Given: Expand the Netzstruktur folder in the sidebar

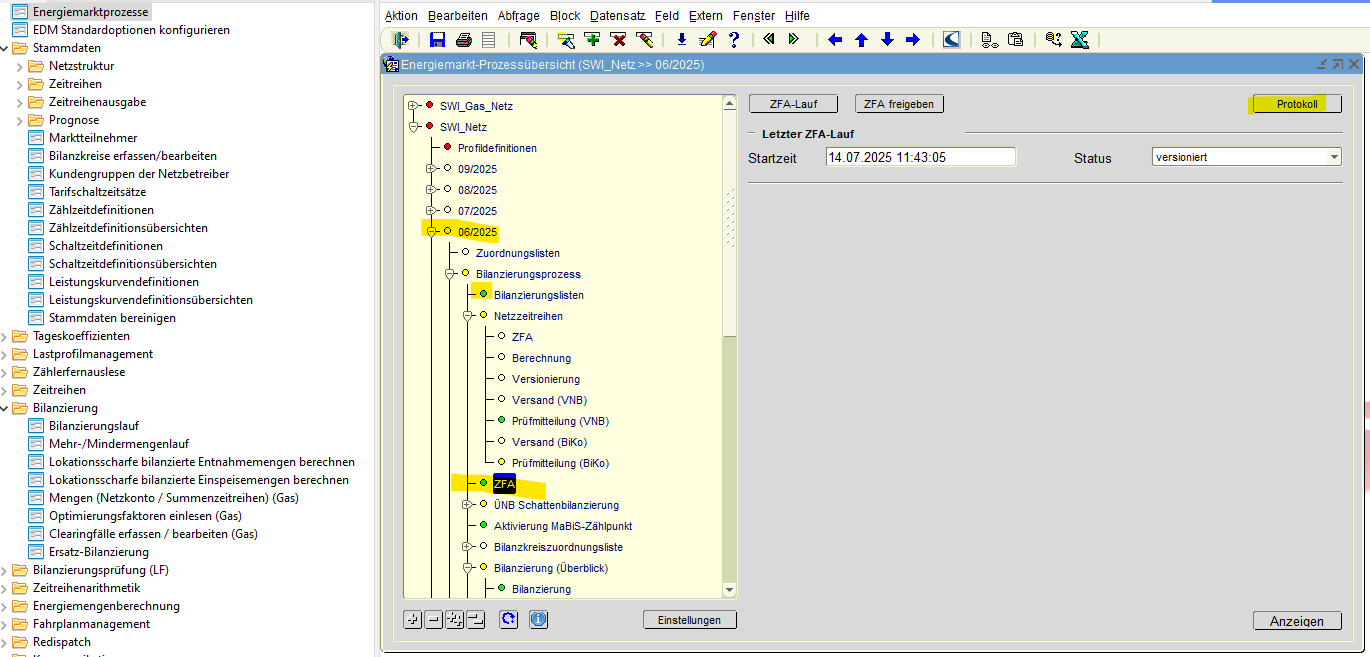Looking at the screenshot, I should tap(20, 66).
